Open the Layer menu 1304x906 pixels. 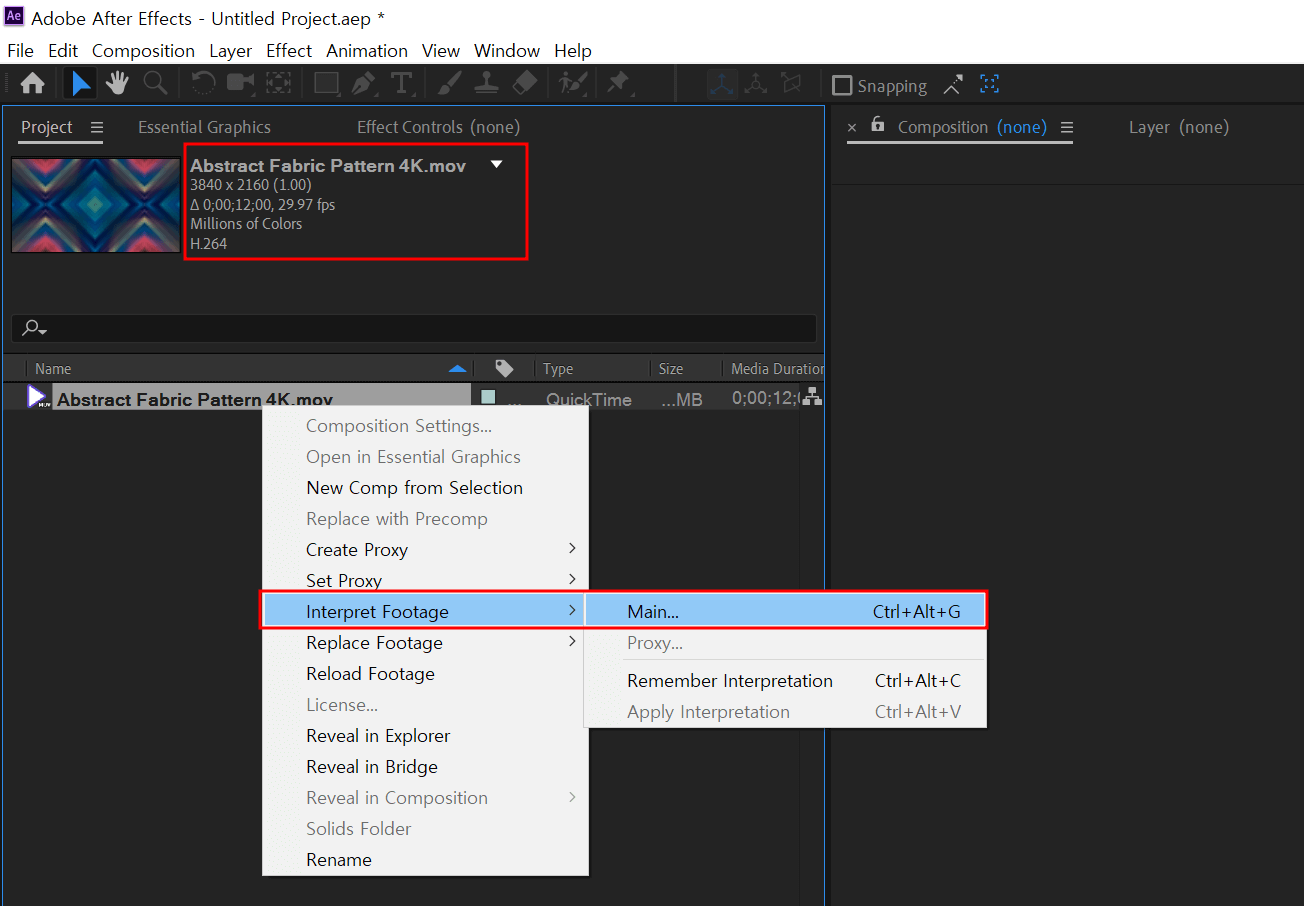coord(230,51)
